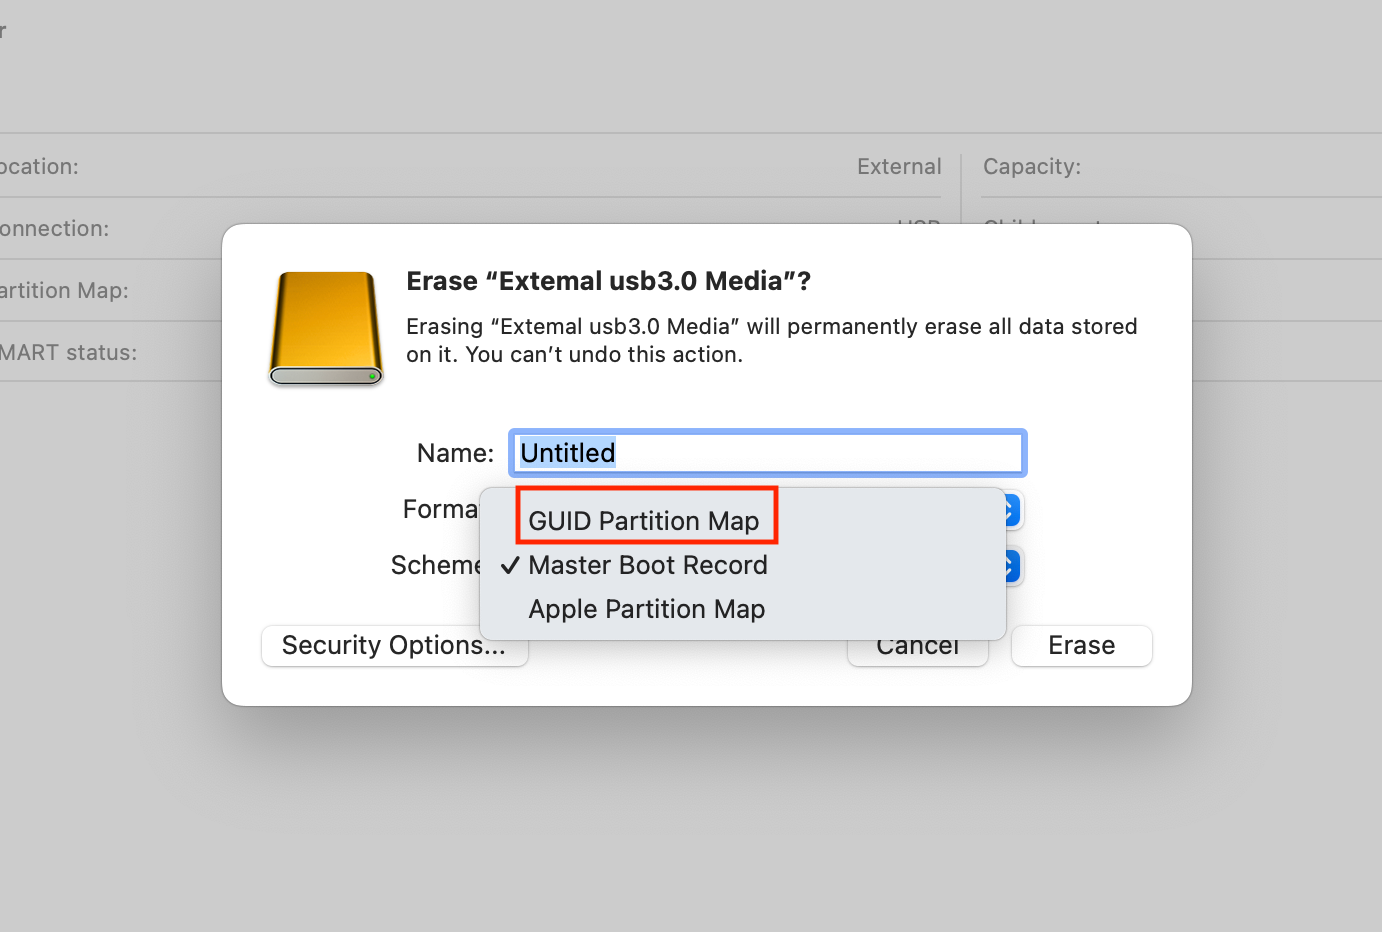1382x932 pixels.
Task: Click the Format label in the dialog
Action: 440,509
